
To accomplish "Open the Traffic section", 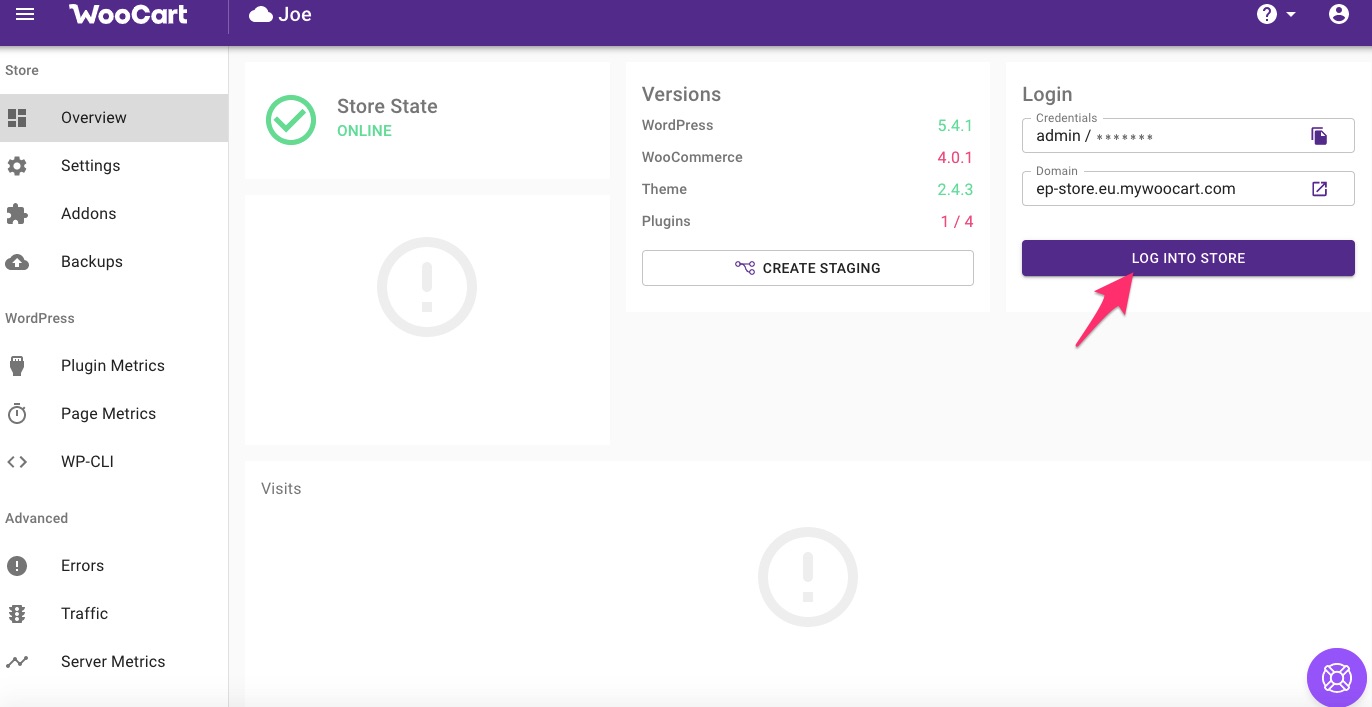I will coord(84,614).
